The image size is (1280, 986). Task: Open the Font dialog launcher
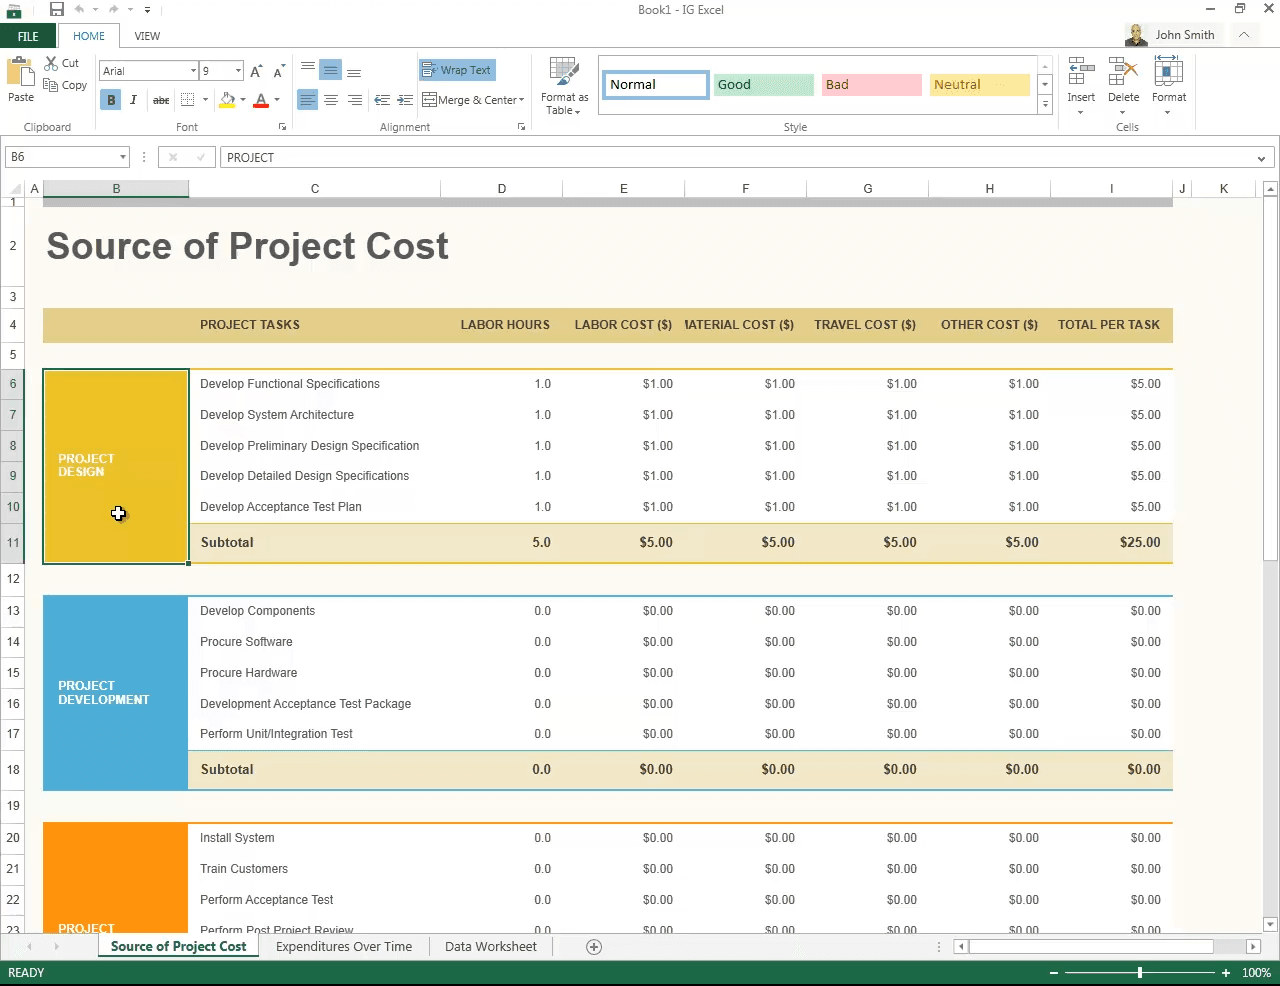click(x=282, y=127)
